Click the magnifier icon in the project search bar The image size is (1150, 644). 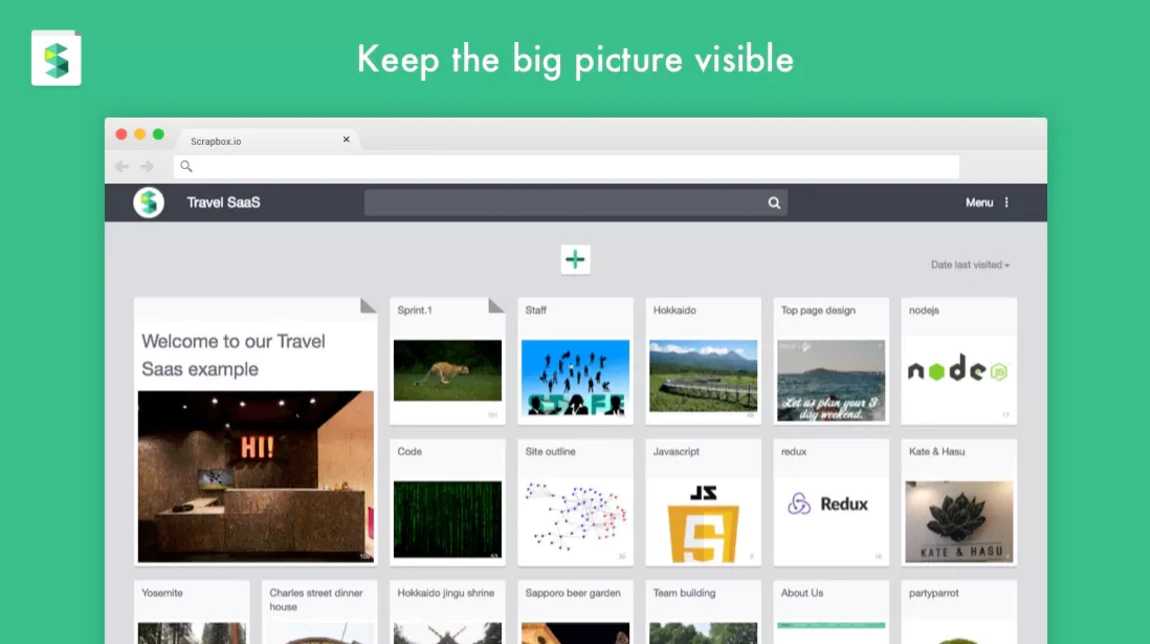tap(773, 202)
